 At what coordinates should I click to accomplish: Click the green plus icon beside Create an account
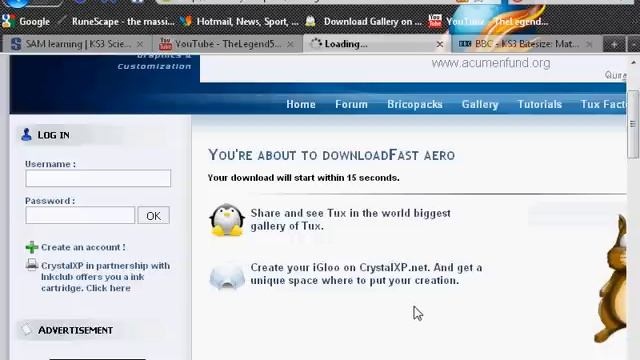[31, 247]
